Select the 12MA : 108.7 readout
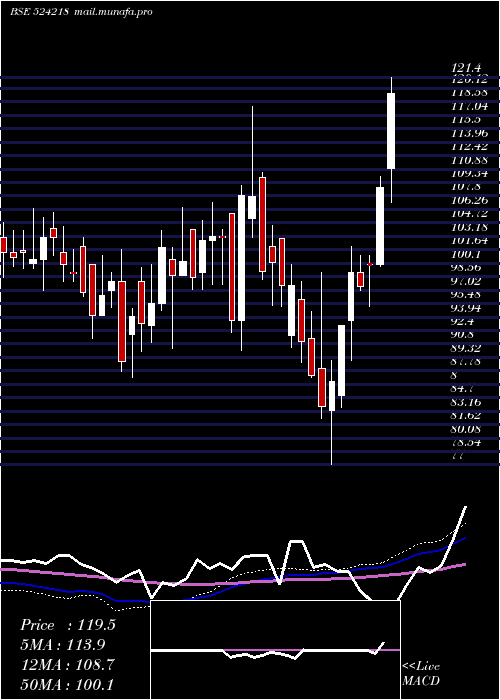This screenshot has height=700, width=500. (x=67, y=665)
